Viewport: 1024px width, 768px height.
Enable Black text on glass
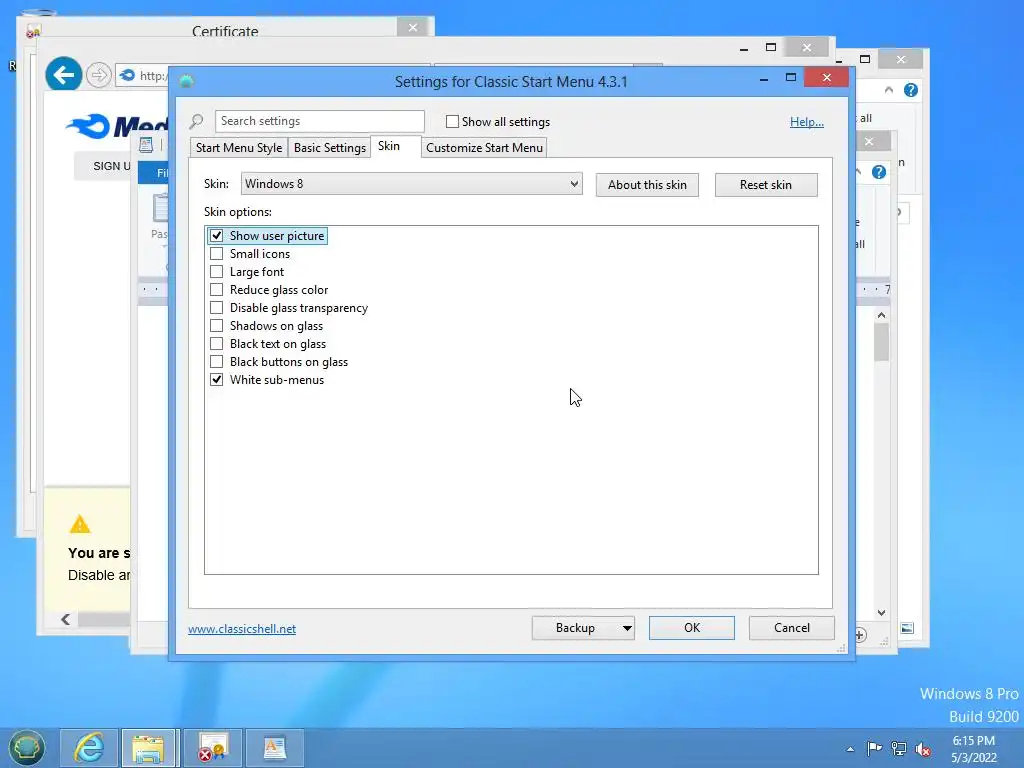coord(216,344)
